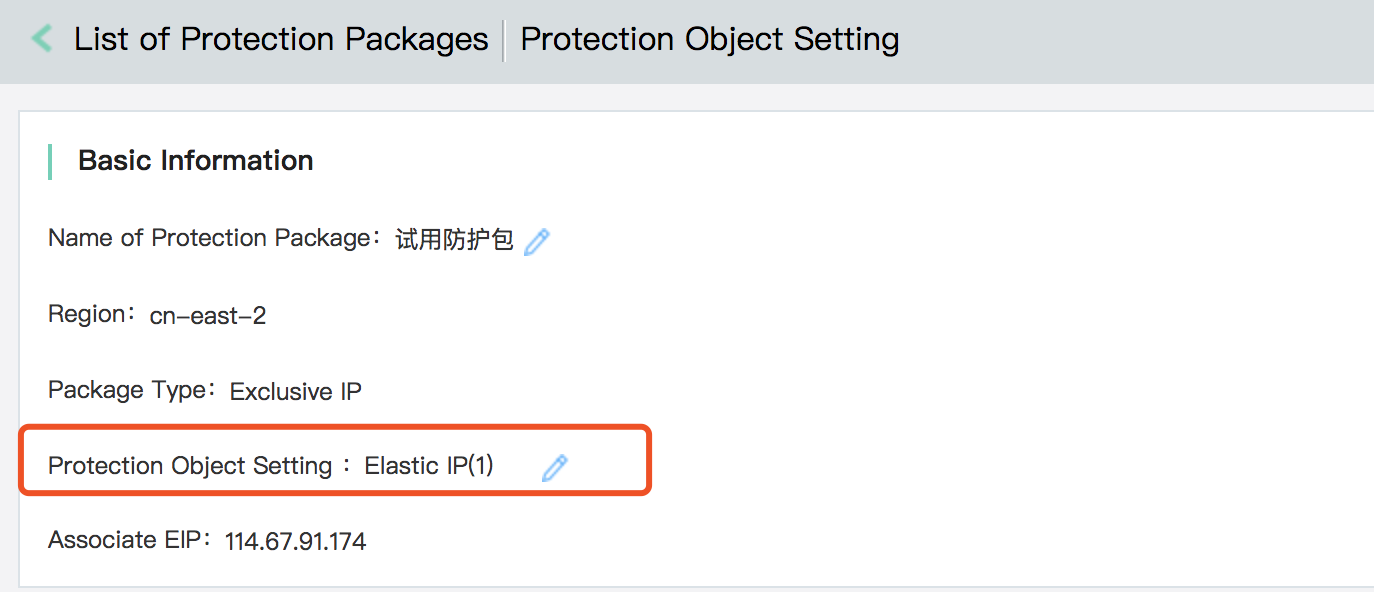
Task: Select the package name 试用防护包
Action: [455, 240]
